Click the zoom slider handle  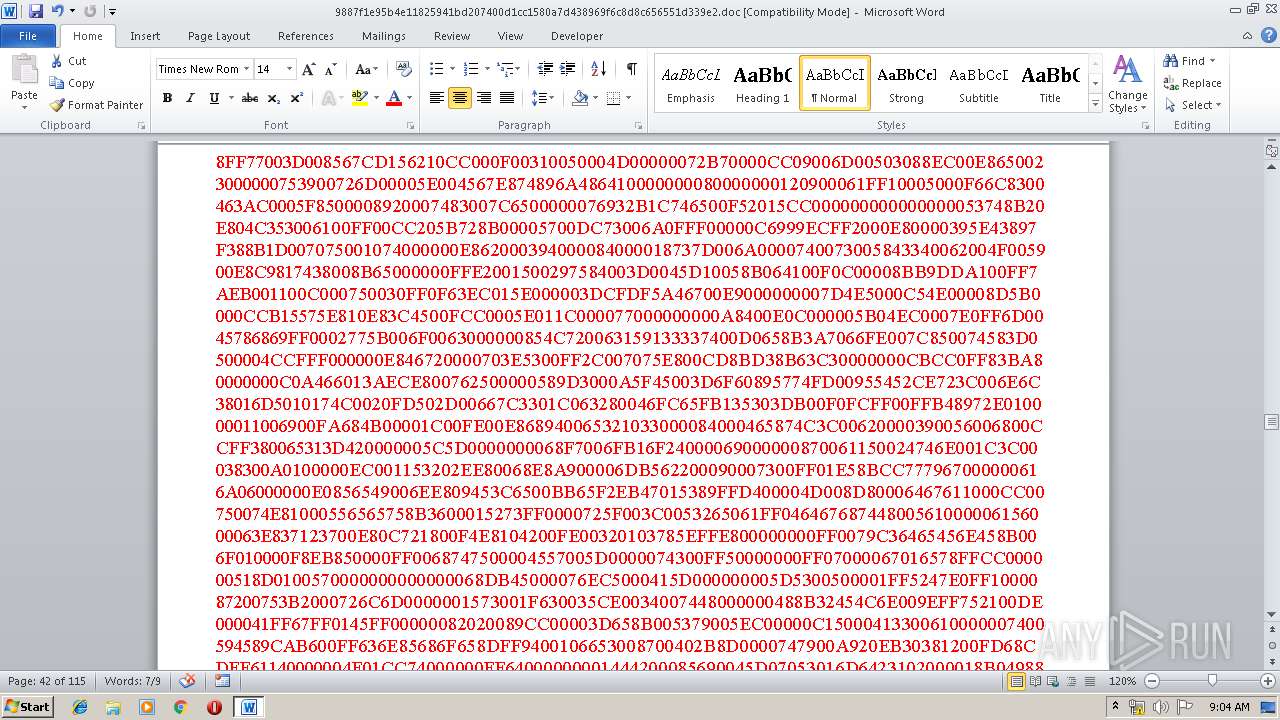point(1213,681)
